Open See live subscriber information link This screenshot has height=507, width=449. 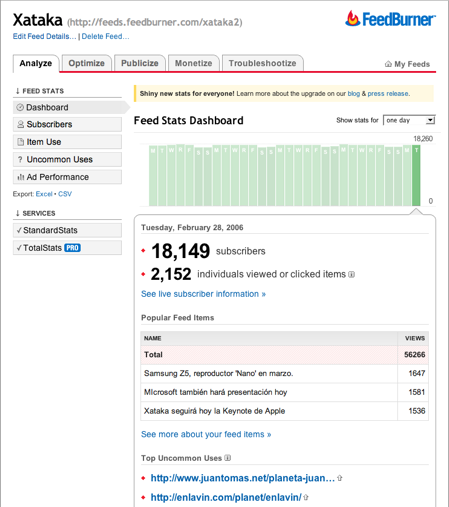point(203,294)
